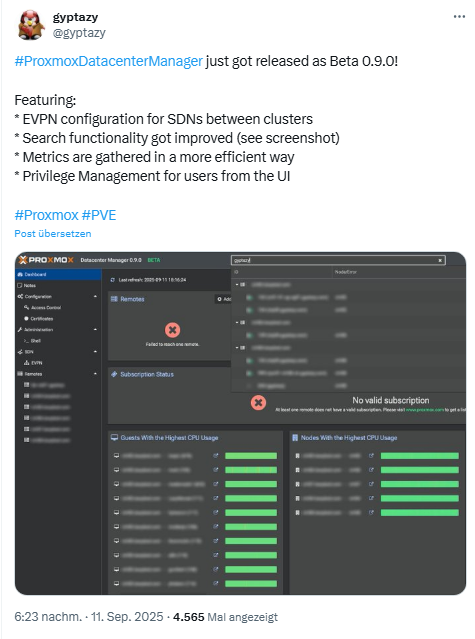
Task: Follow the #PVE hashtag
Action: [x=99, y=215]
